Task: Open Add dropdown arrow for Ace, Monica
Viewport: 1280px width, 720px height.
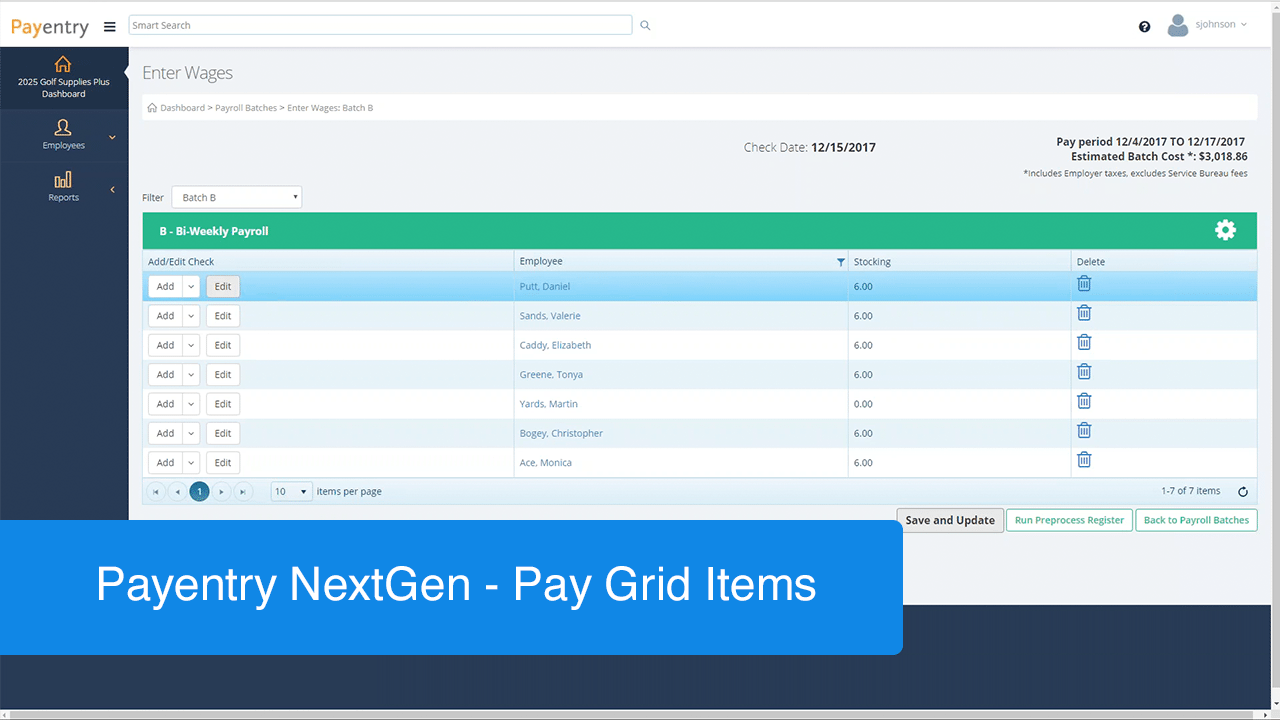Action: pyautogui.click(x=192, y=463)
